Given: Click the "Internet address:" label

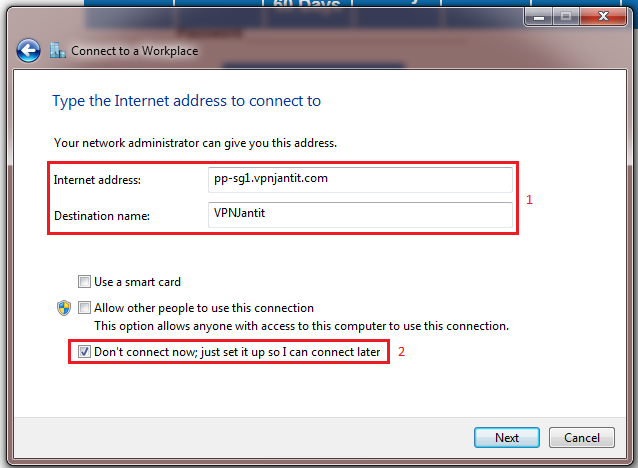Looking at the screenshot, I should point(97,180).
